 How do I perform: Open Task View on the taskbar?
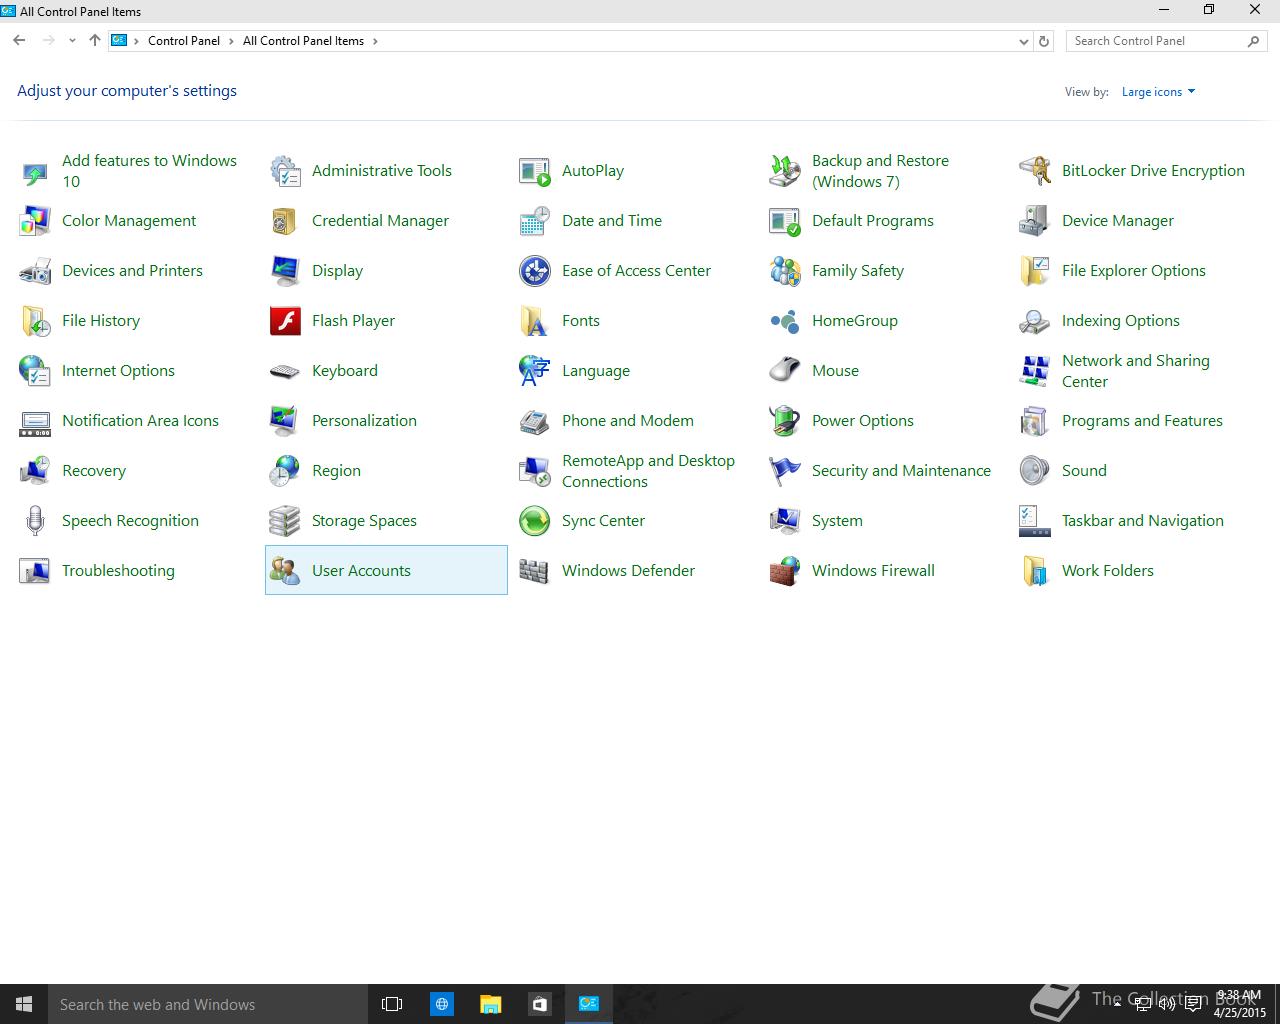pos(392,1004)
